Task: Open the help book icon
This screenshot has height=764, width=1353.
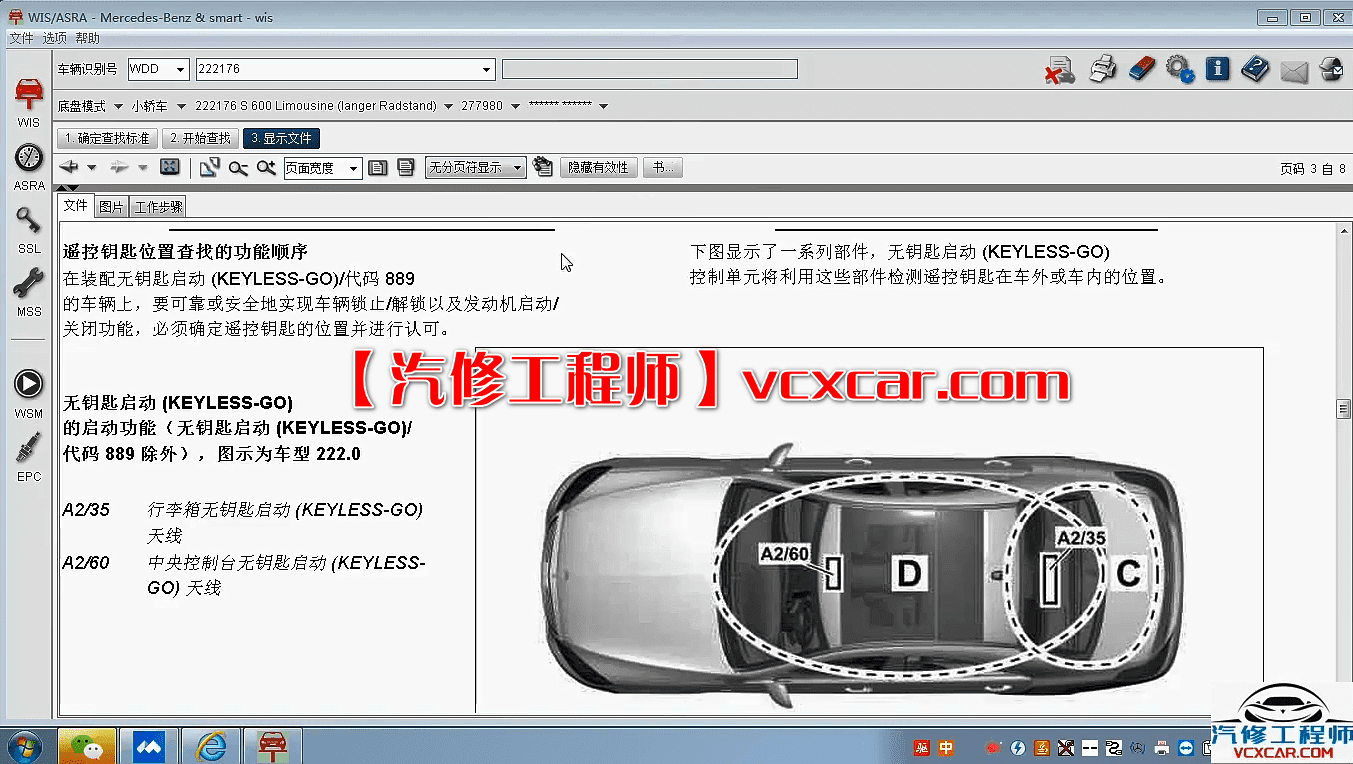Action: (x=1254, y=69)
